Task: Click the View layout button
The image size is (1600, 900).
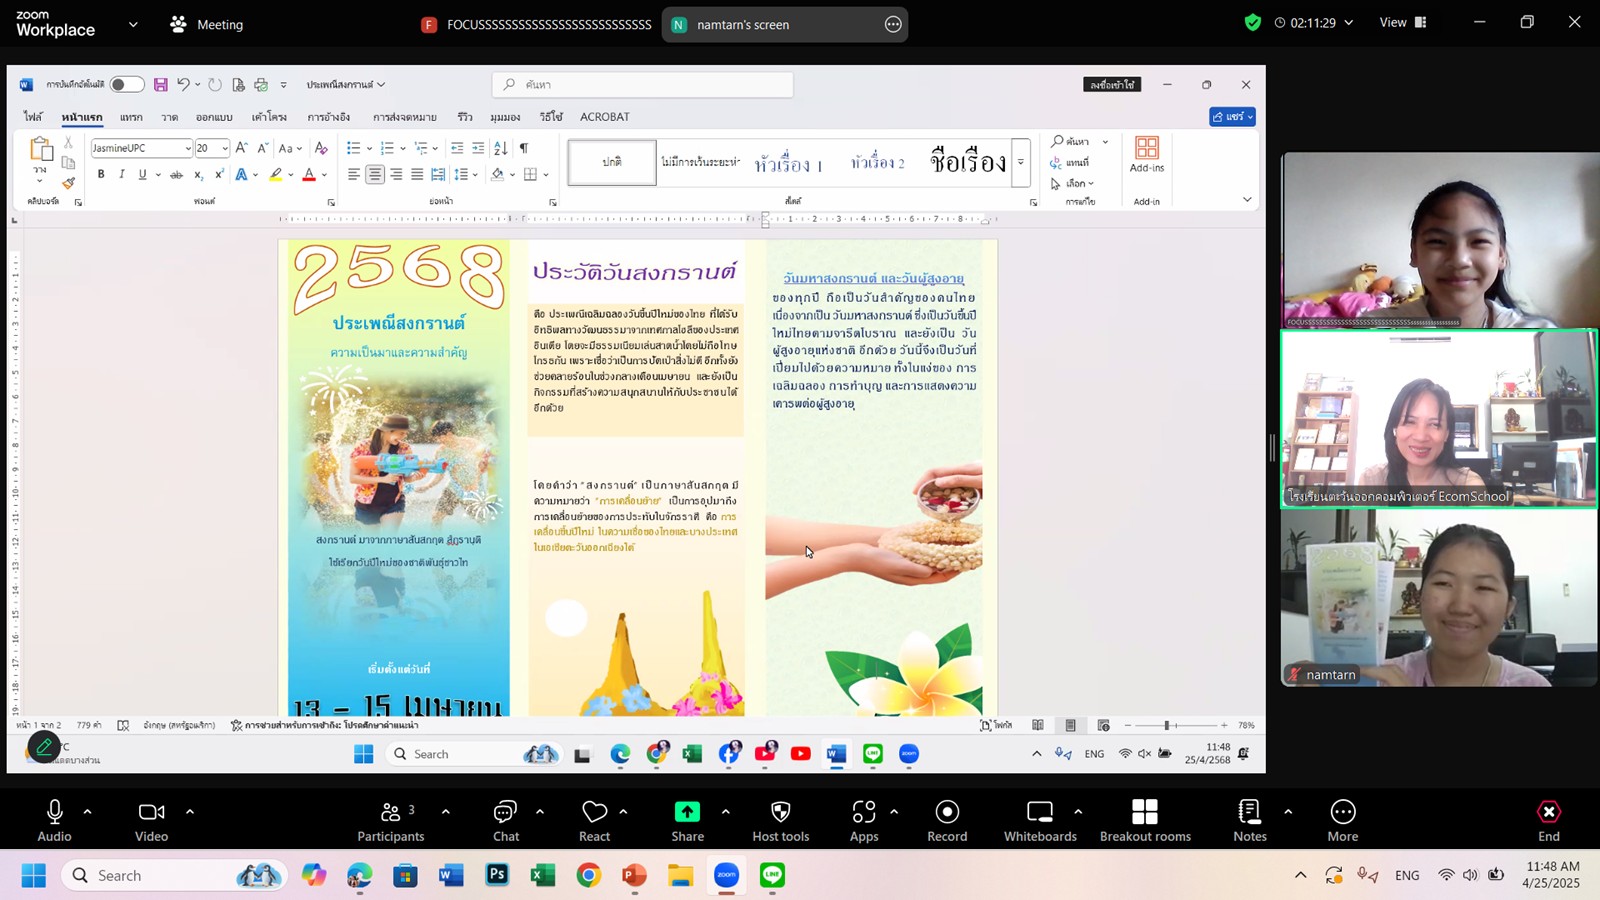Action: (x=1403, y=22)
